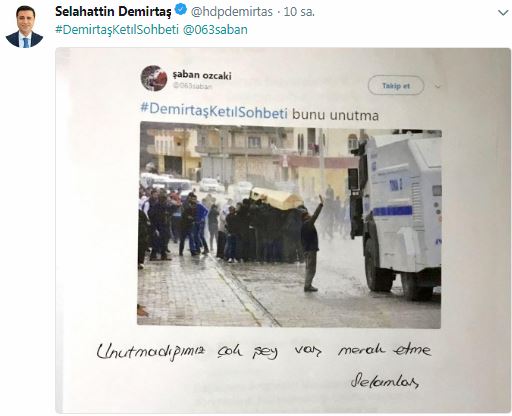512x416 pixels.
Task: Expand the tweet options chevron
Action: [503, 13]
